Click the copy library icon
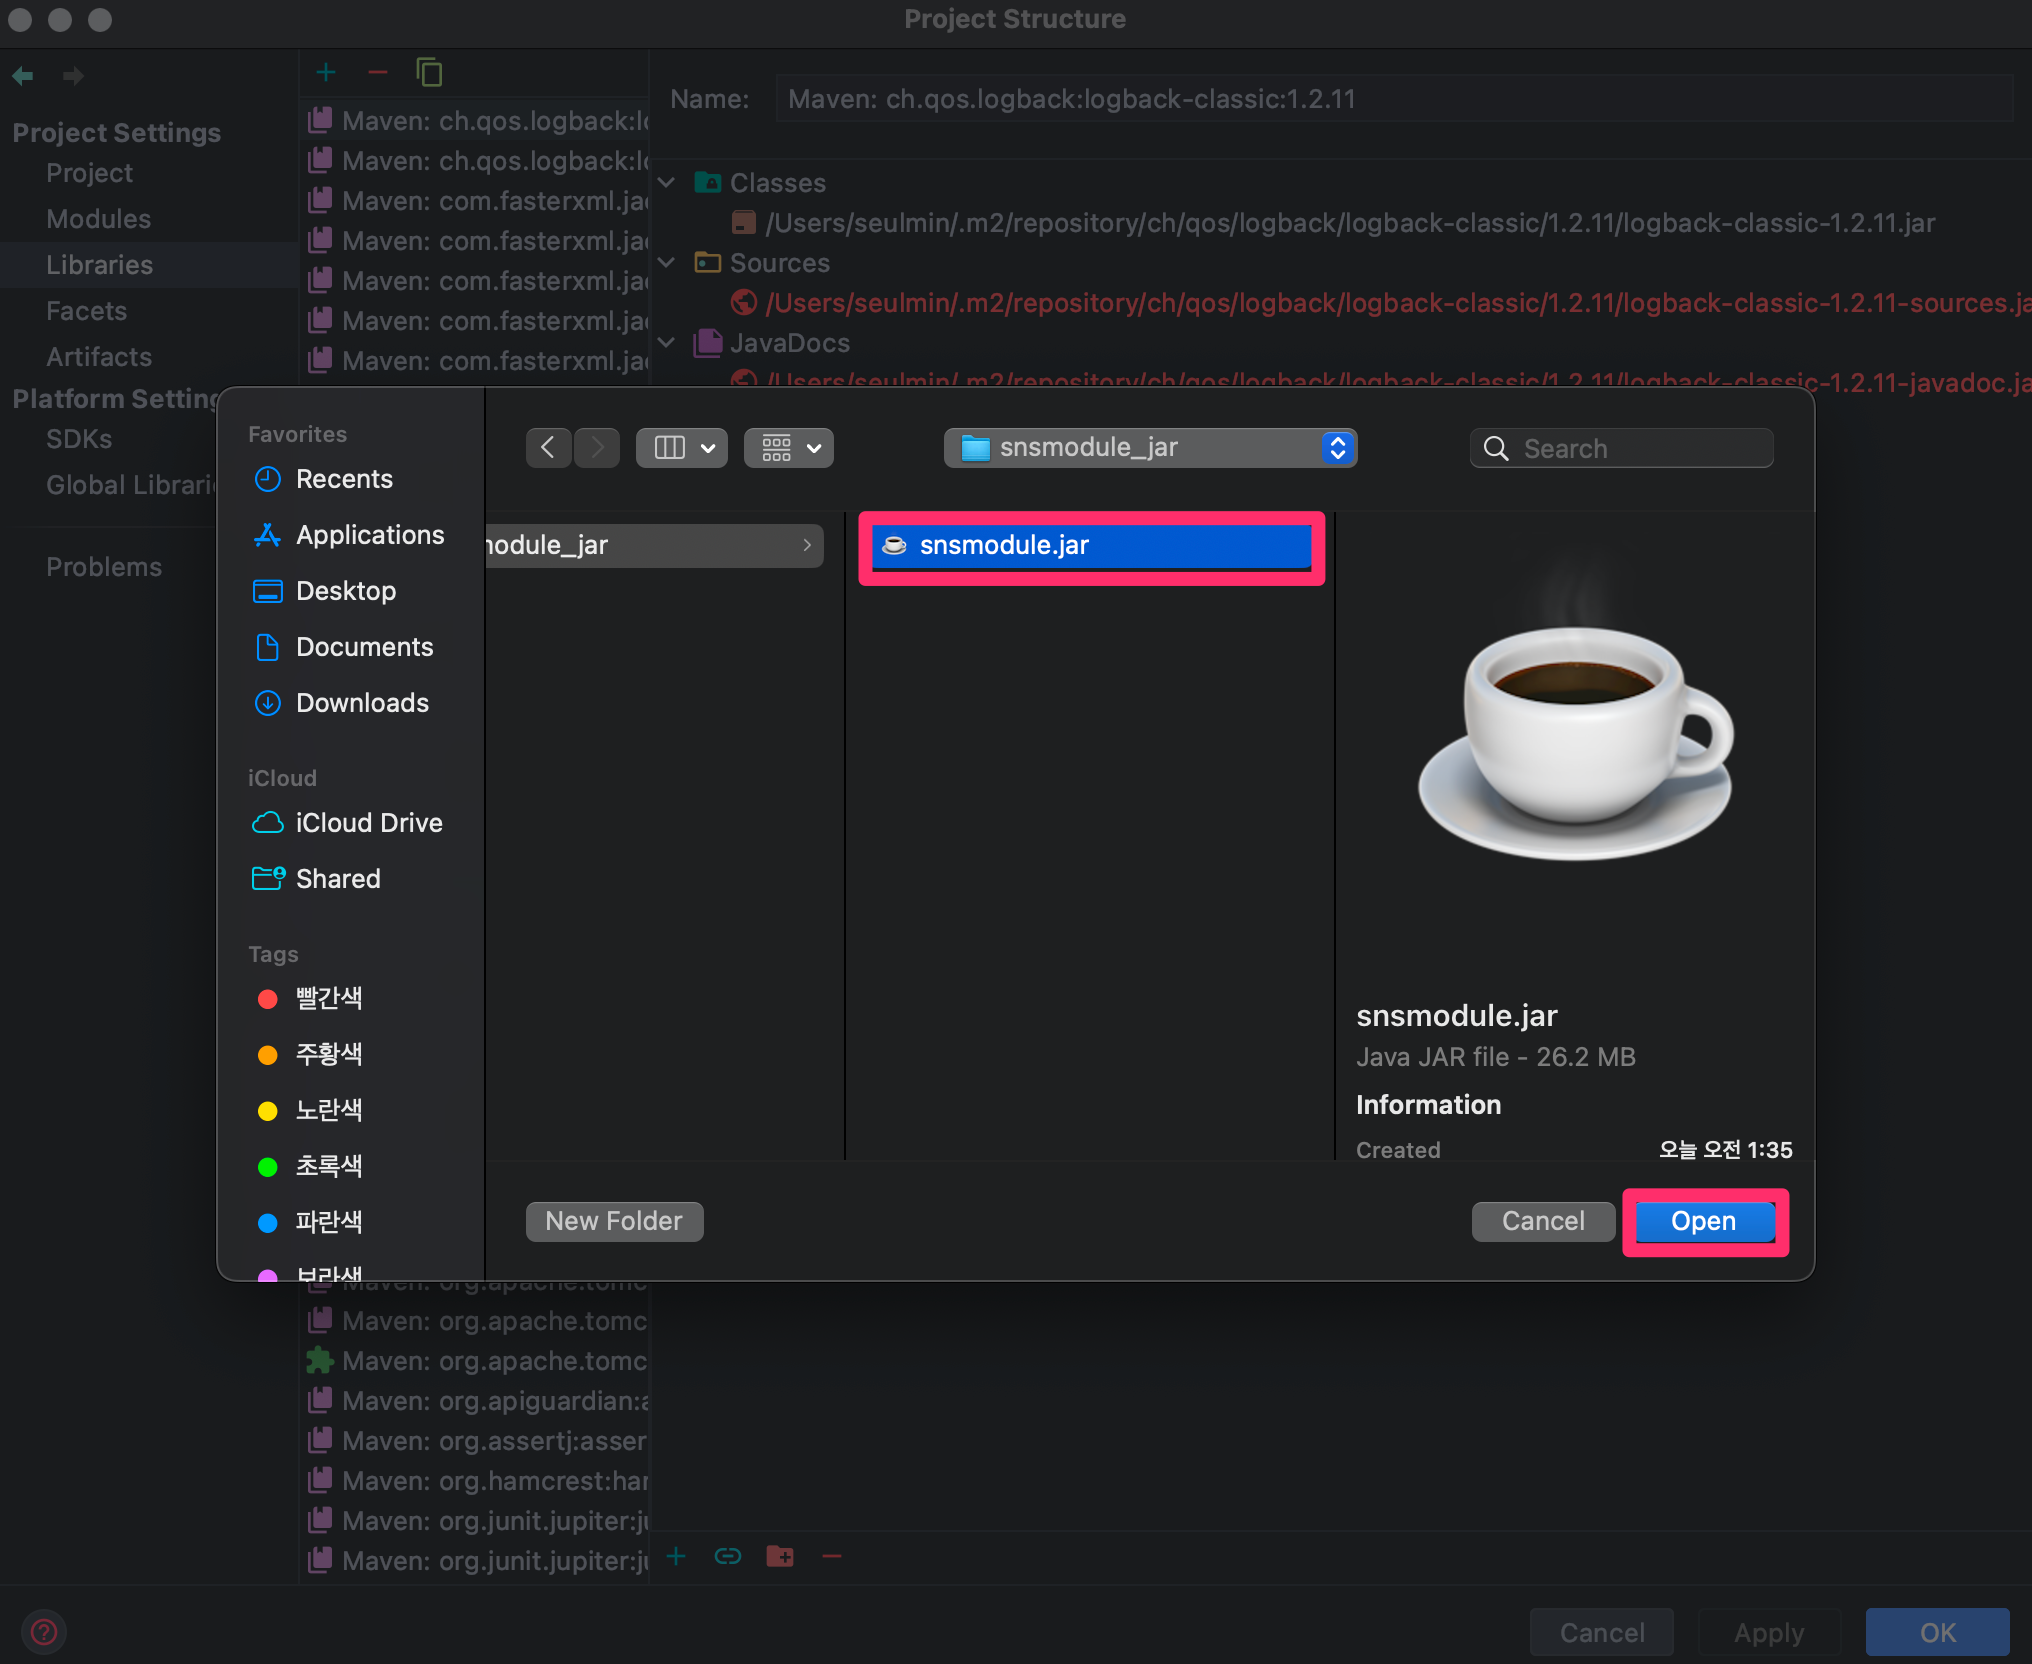Image resolution: width=2032 pixels, height=1664 pixels. tap(429, 73)
